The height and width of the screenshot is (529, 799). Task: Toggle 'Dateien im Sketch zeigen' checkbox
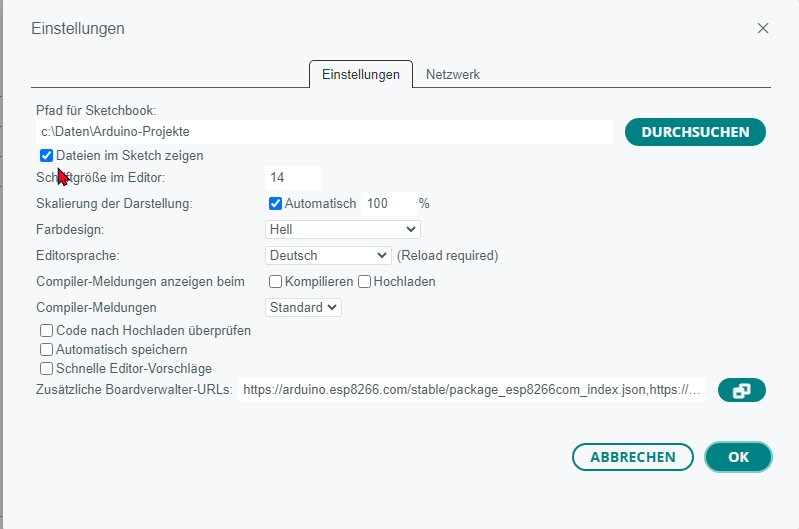tap(46, 156)
